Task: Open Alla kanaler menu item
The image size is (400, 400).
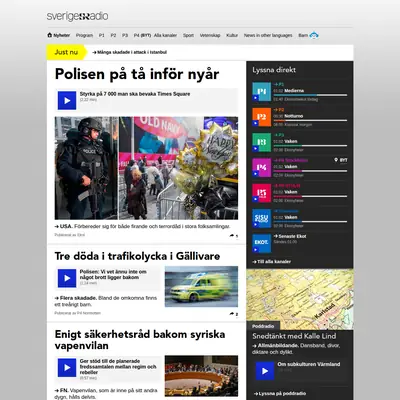Action: click(165, 35)
